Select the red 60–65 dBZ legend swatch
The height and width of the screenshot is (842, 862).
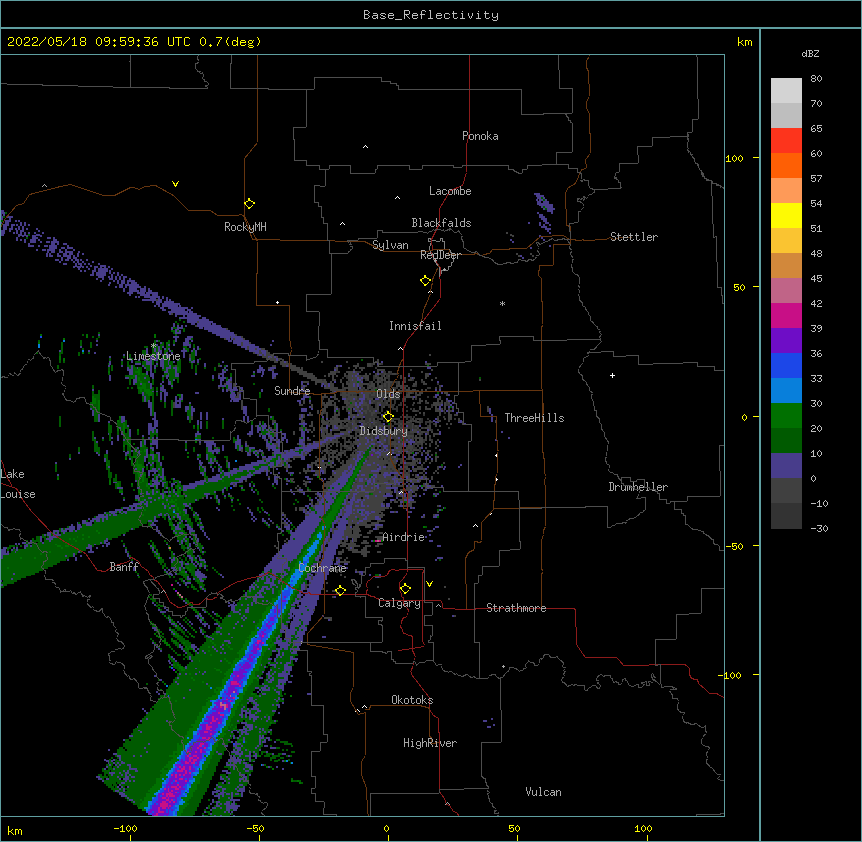(786, 141)
